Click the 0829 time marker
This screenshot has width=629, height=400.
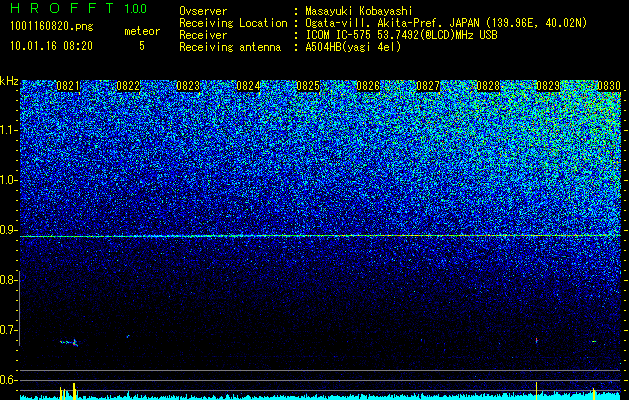[548, 86]
